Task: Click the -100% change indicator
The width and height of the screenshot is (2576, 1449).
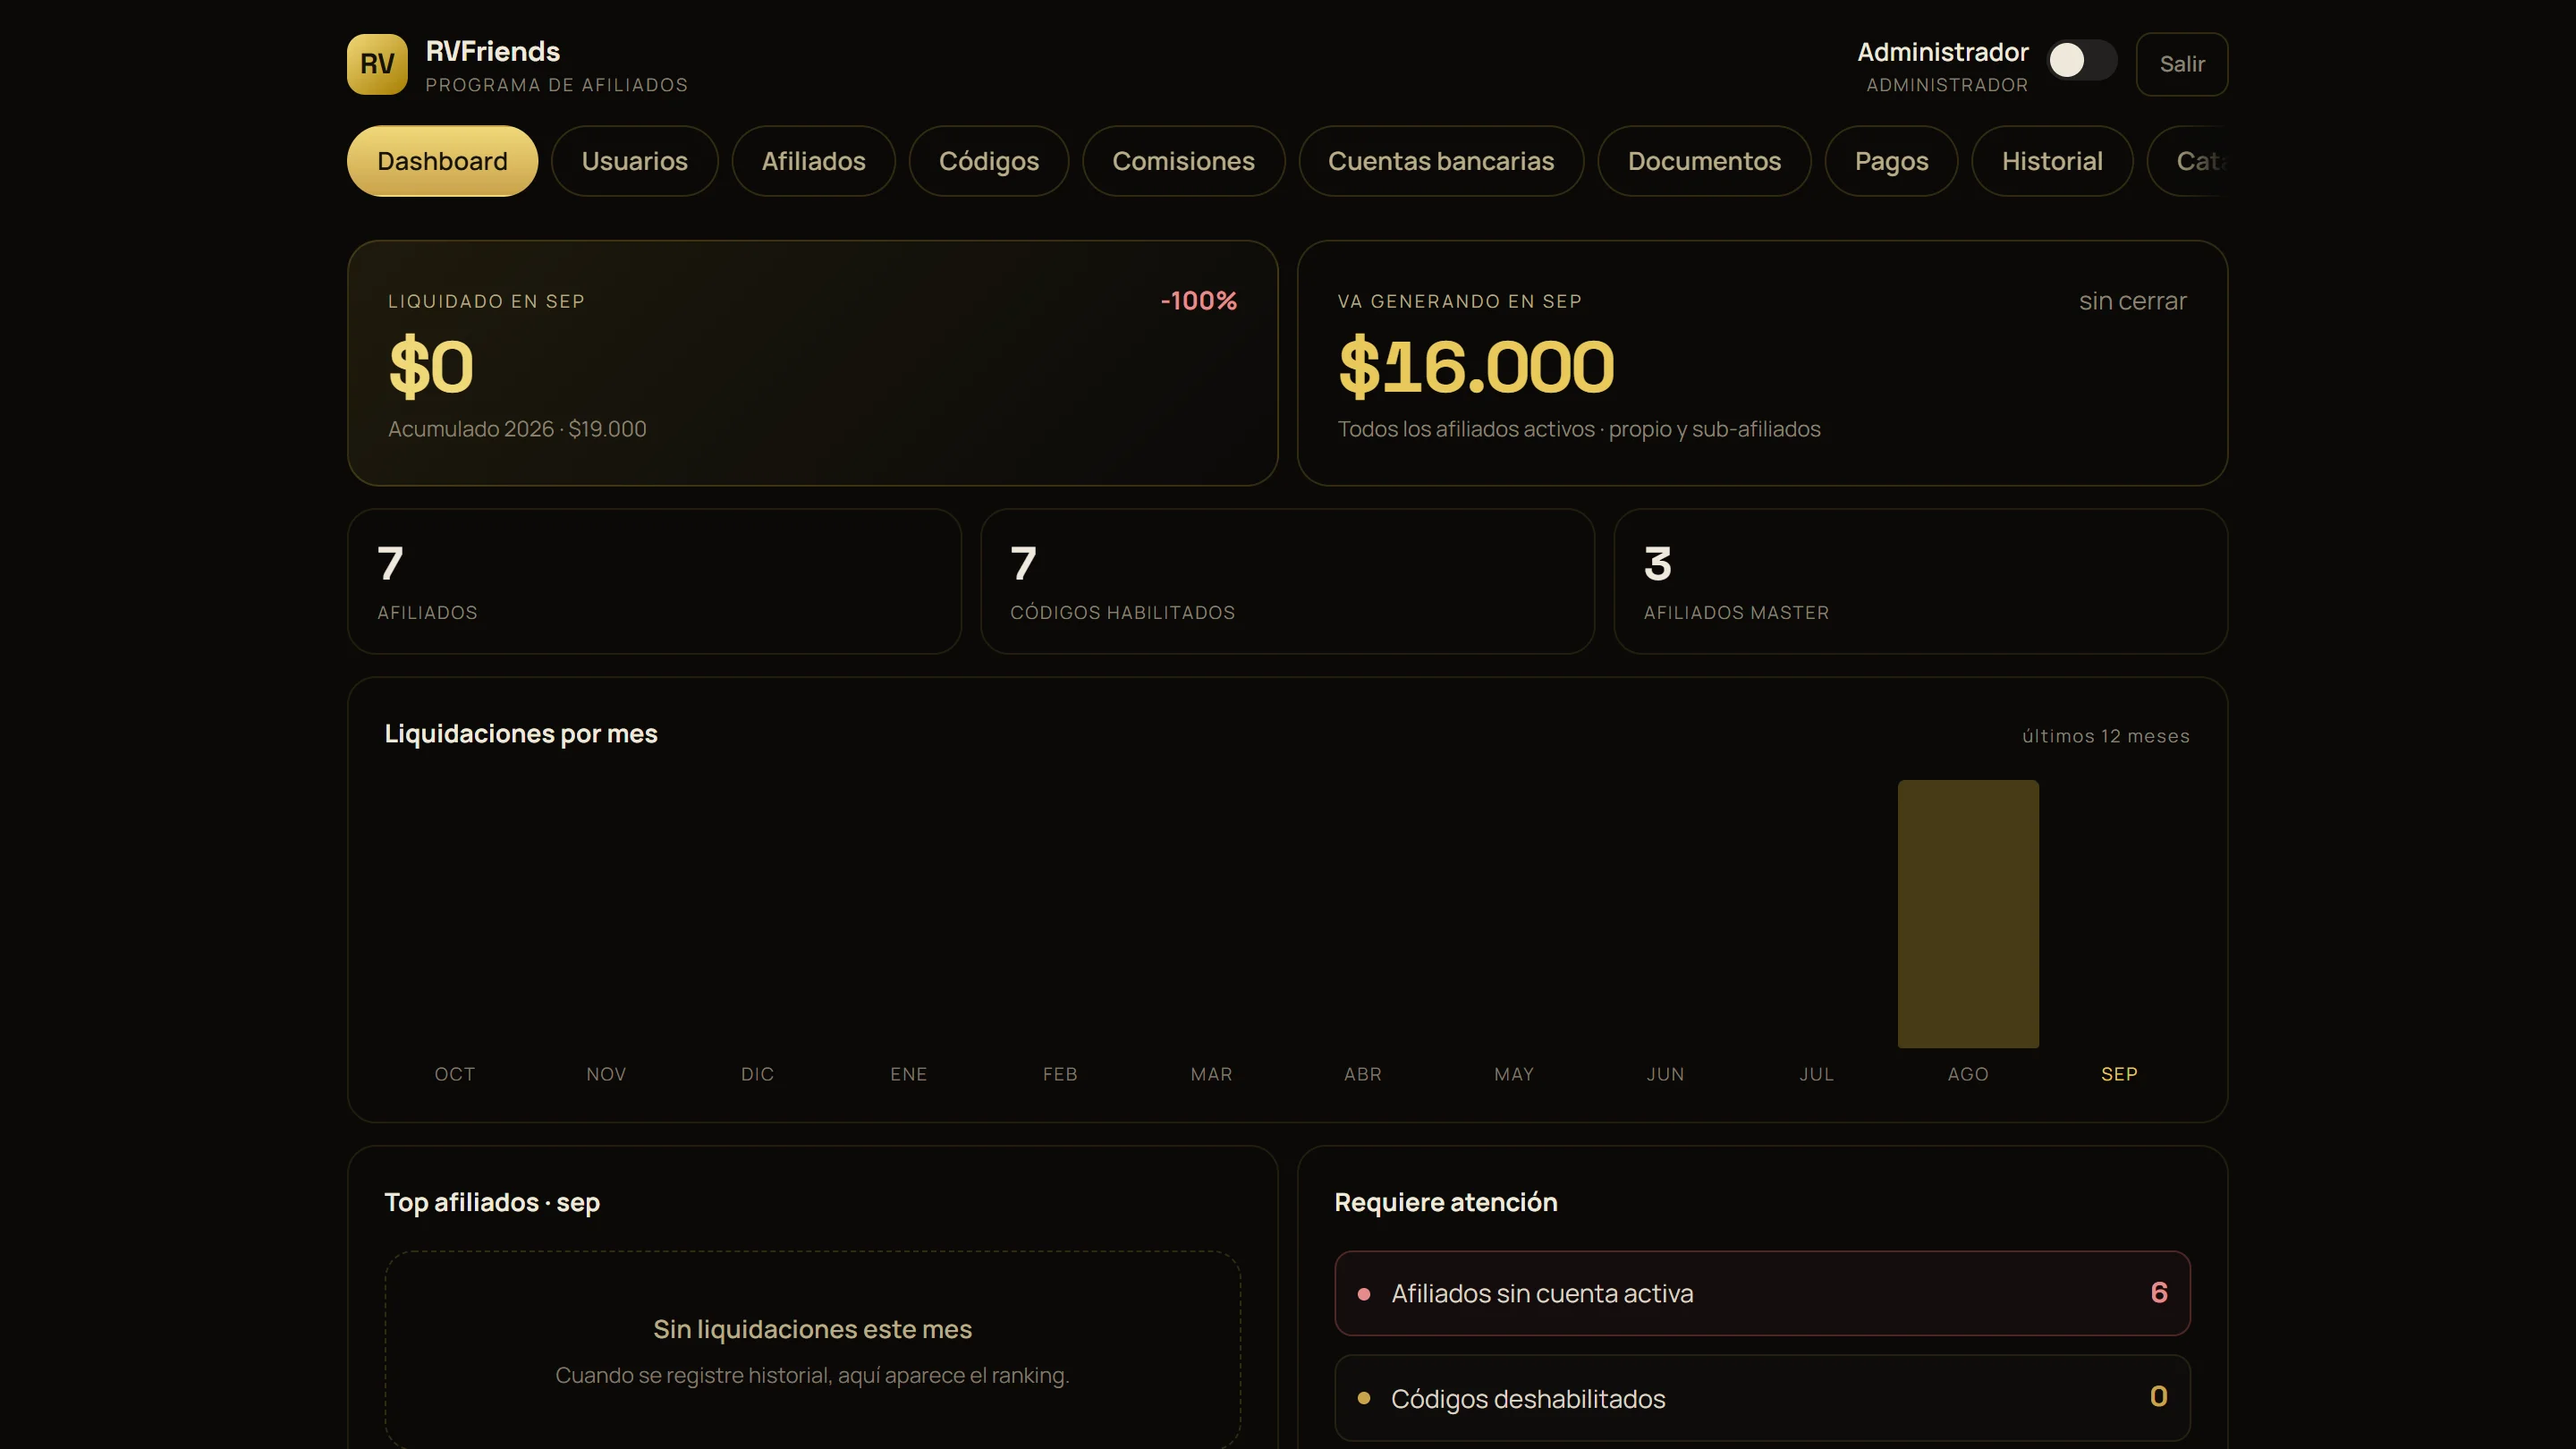Action: [x=1198, y=301]
